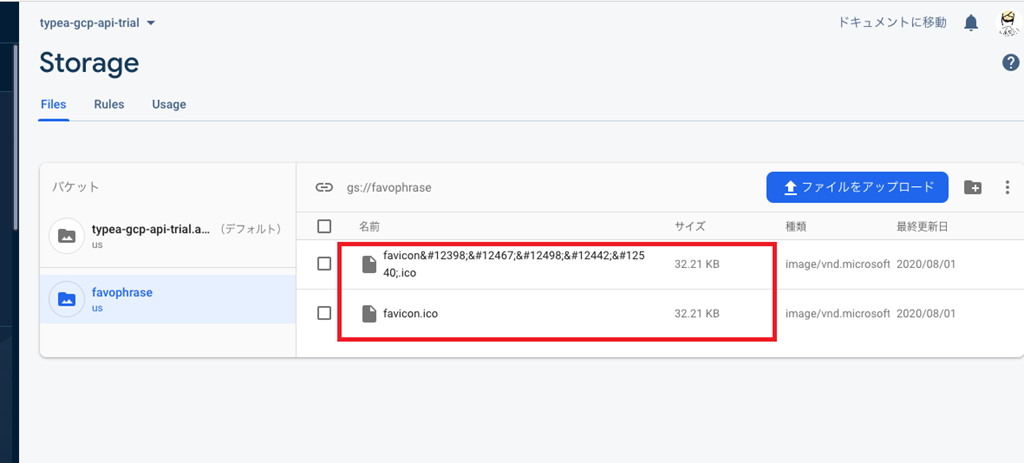Sort files by the 名前 column header

click(x=369, y=227)
